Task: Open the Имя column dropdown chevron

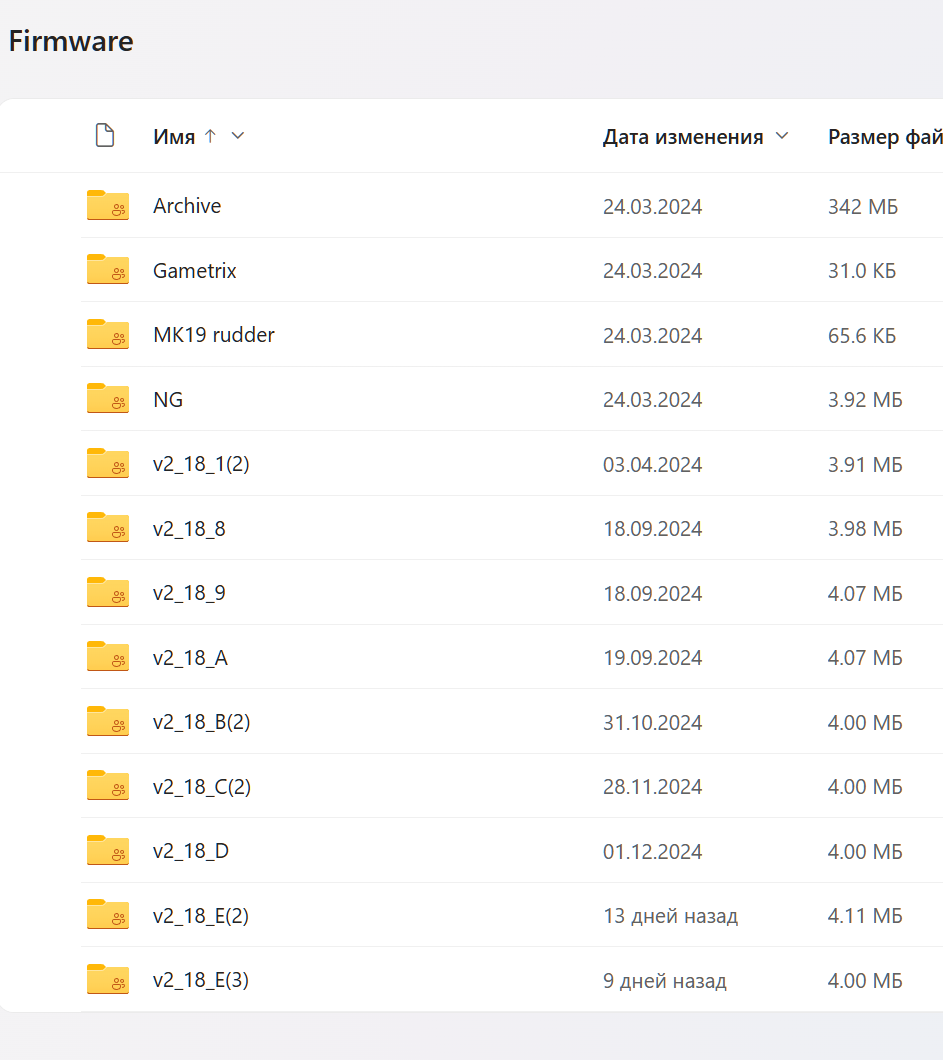Action: pos(238,136)
